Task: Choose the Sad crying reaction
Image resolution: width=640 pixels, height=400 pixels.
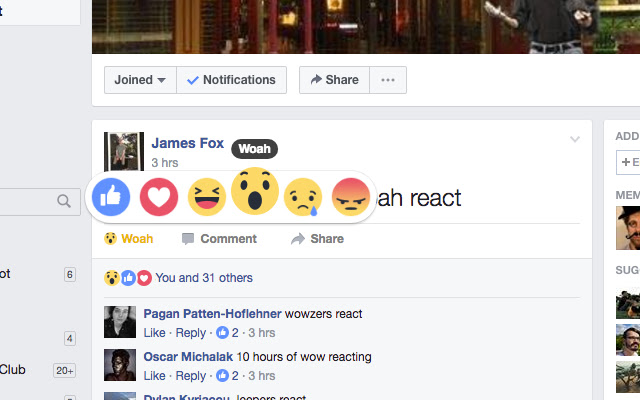Action: pos(303,197)
